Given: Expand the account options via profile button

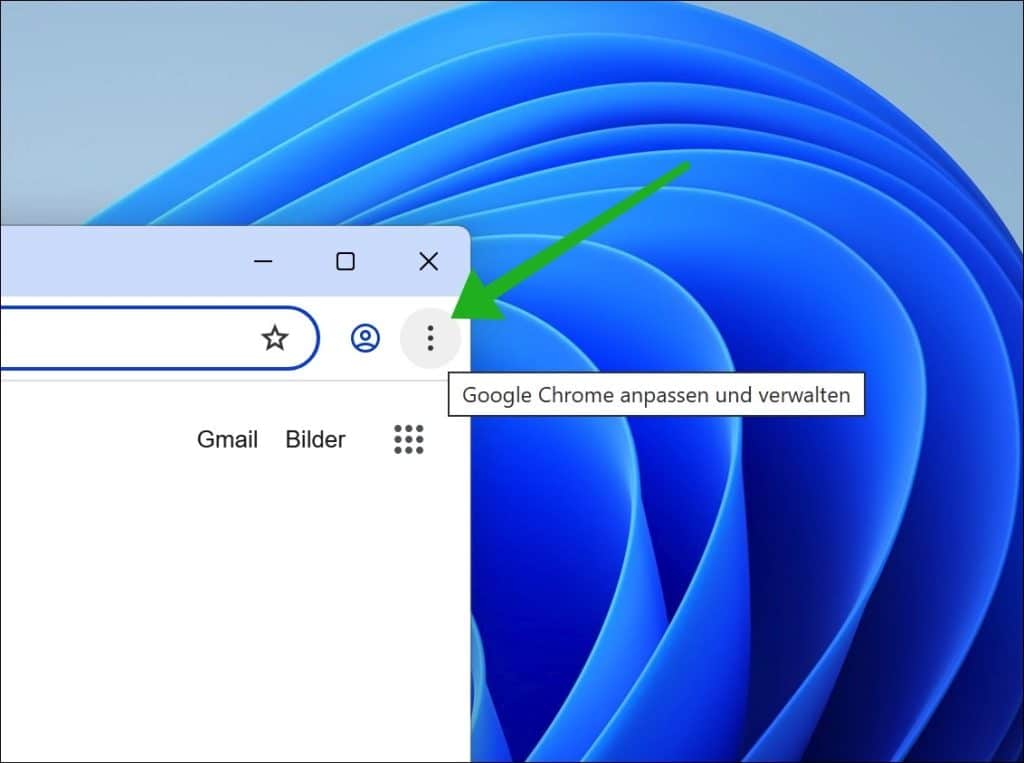Looking at the screenshot, I should tap(365, 339).
